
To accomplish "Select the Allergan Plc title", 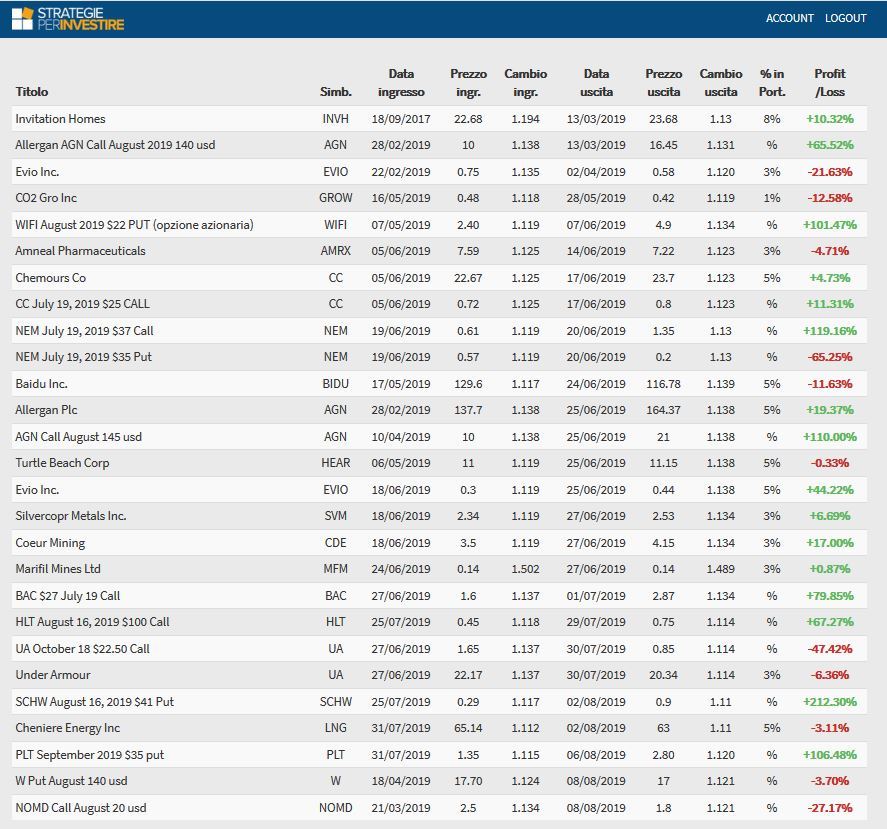I will point(46,410).
